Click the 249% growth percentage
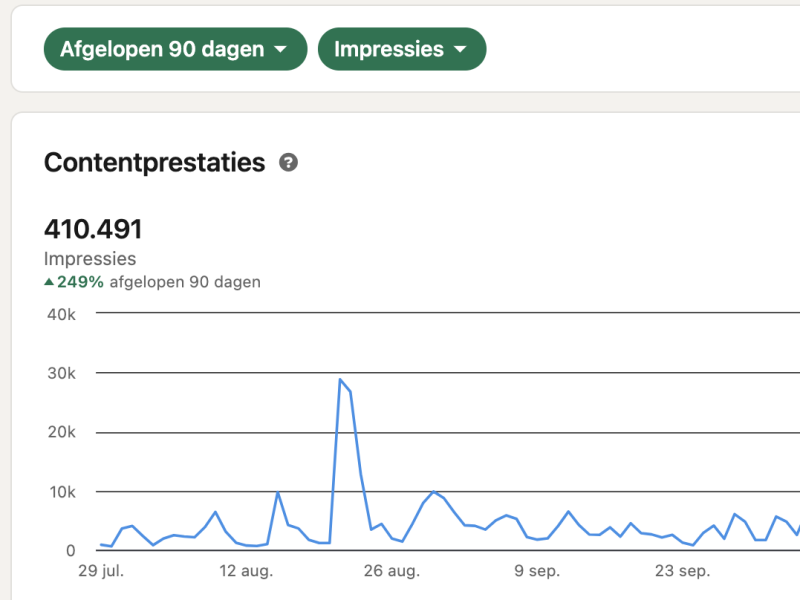 80,282
